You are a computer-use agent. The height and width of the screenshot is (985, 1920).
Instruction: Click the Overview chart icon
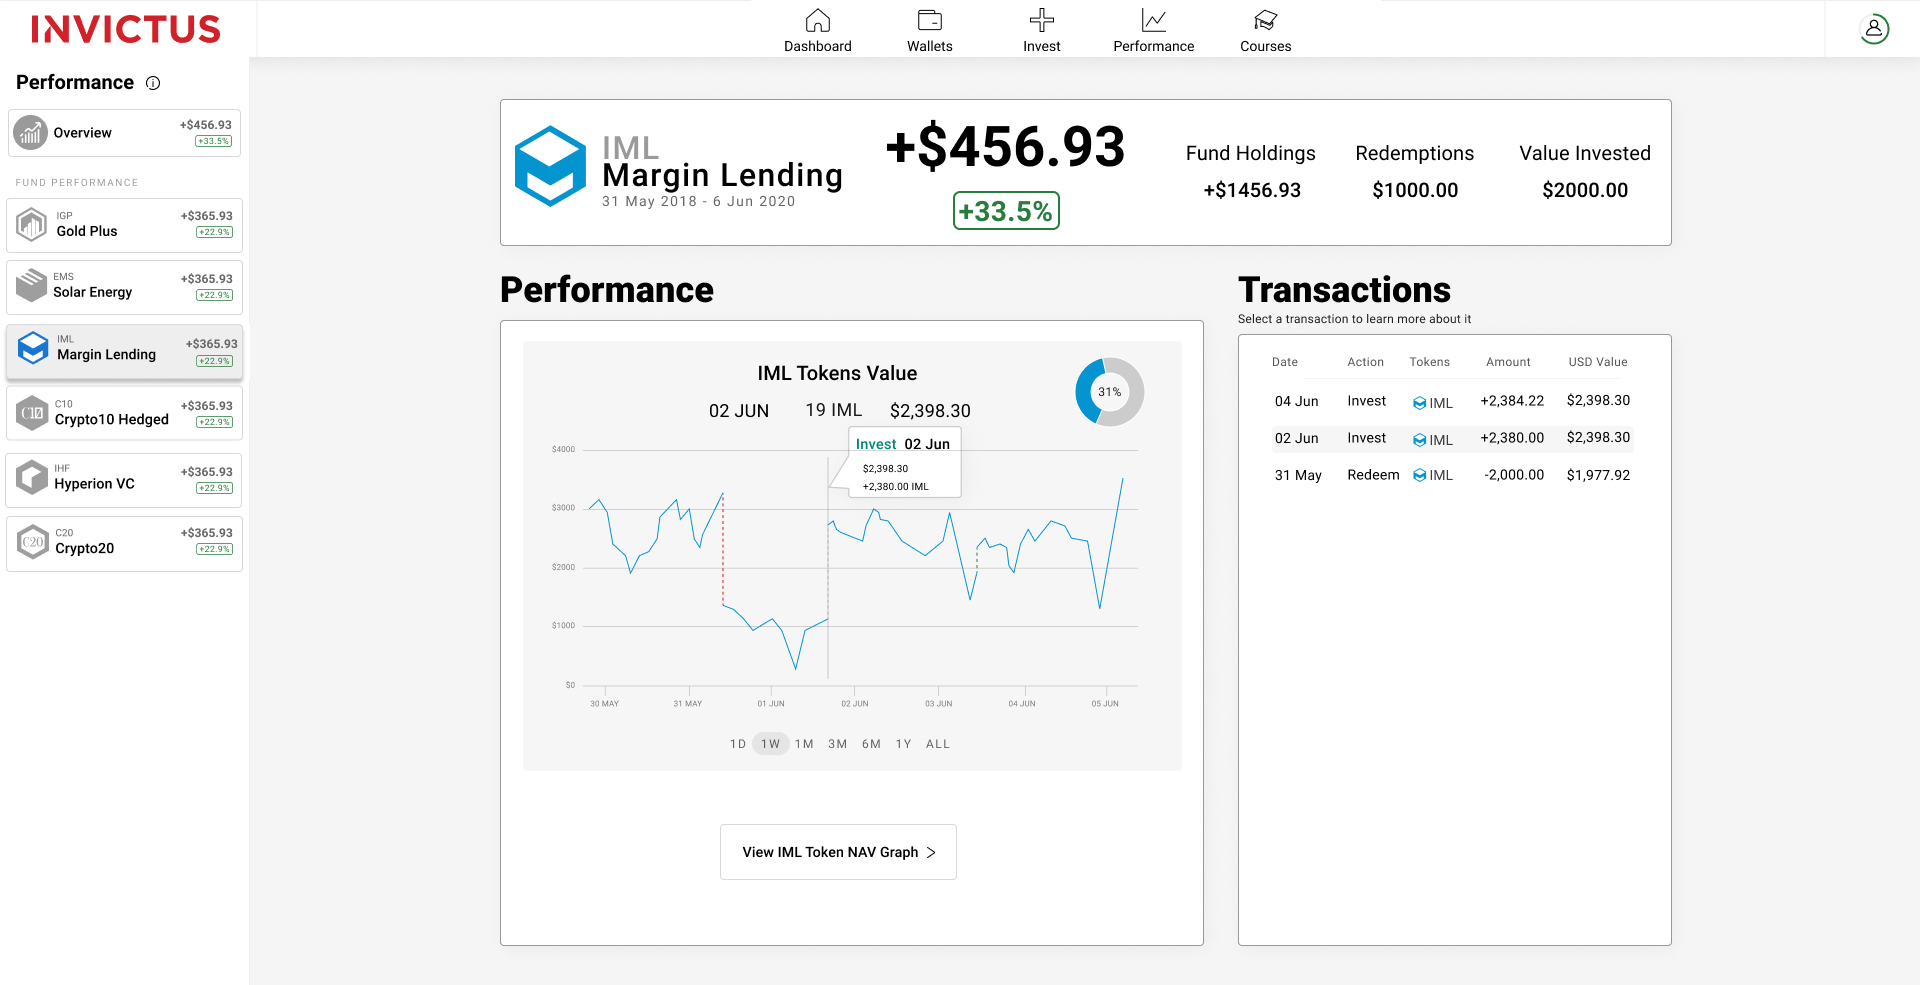coord(31,132)
